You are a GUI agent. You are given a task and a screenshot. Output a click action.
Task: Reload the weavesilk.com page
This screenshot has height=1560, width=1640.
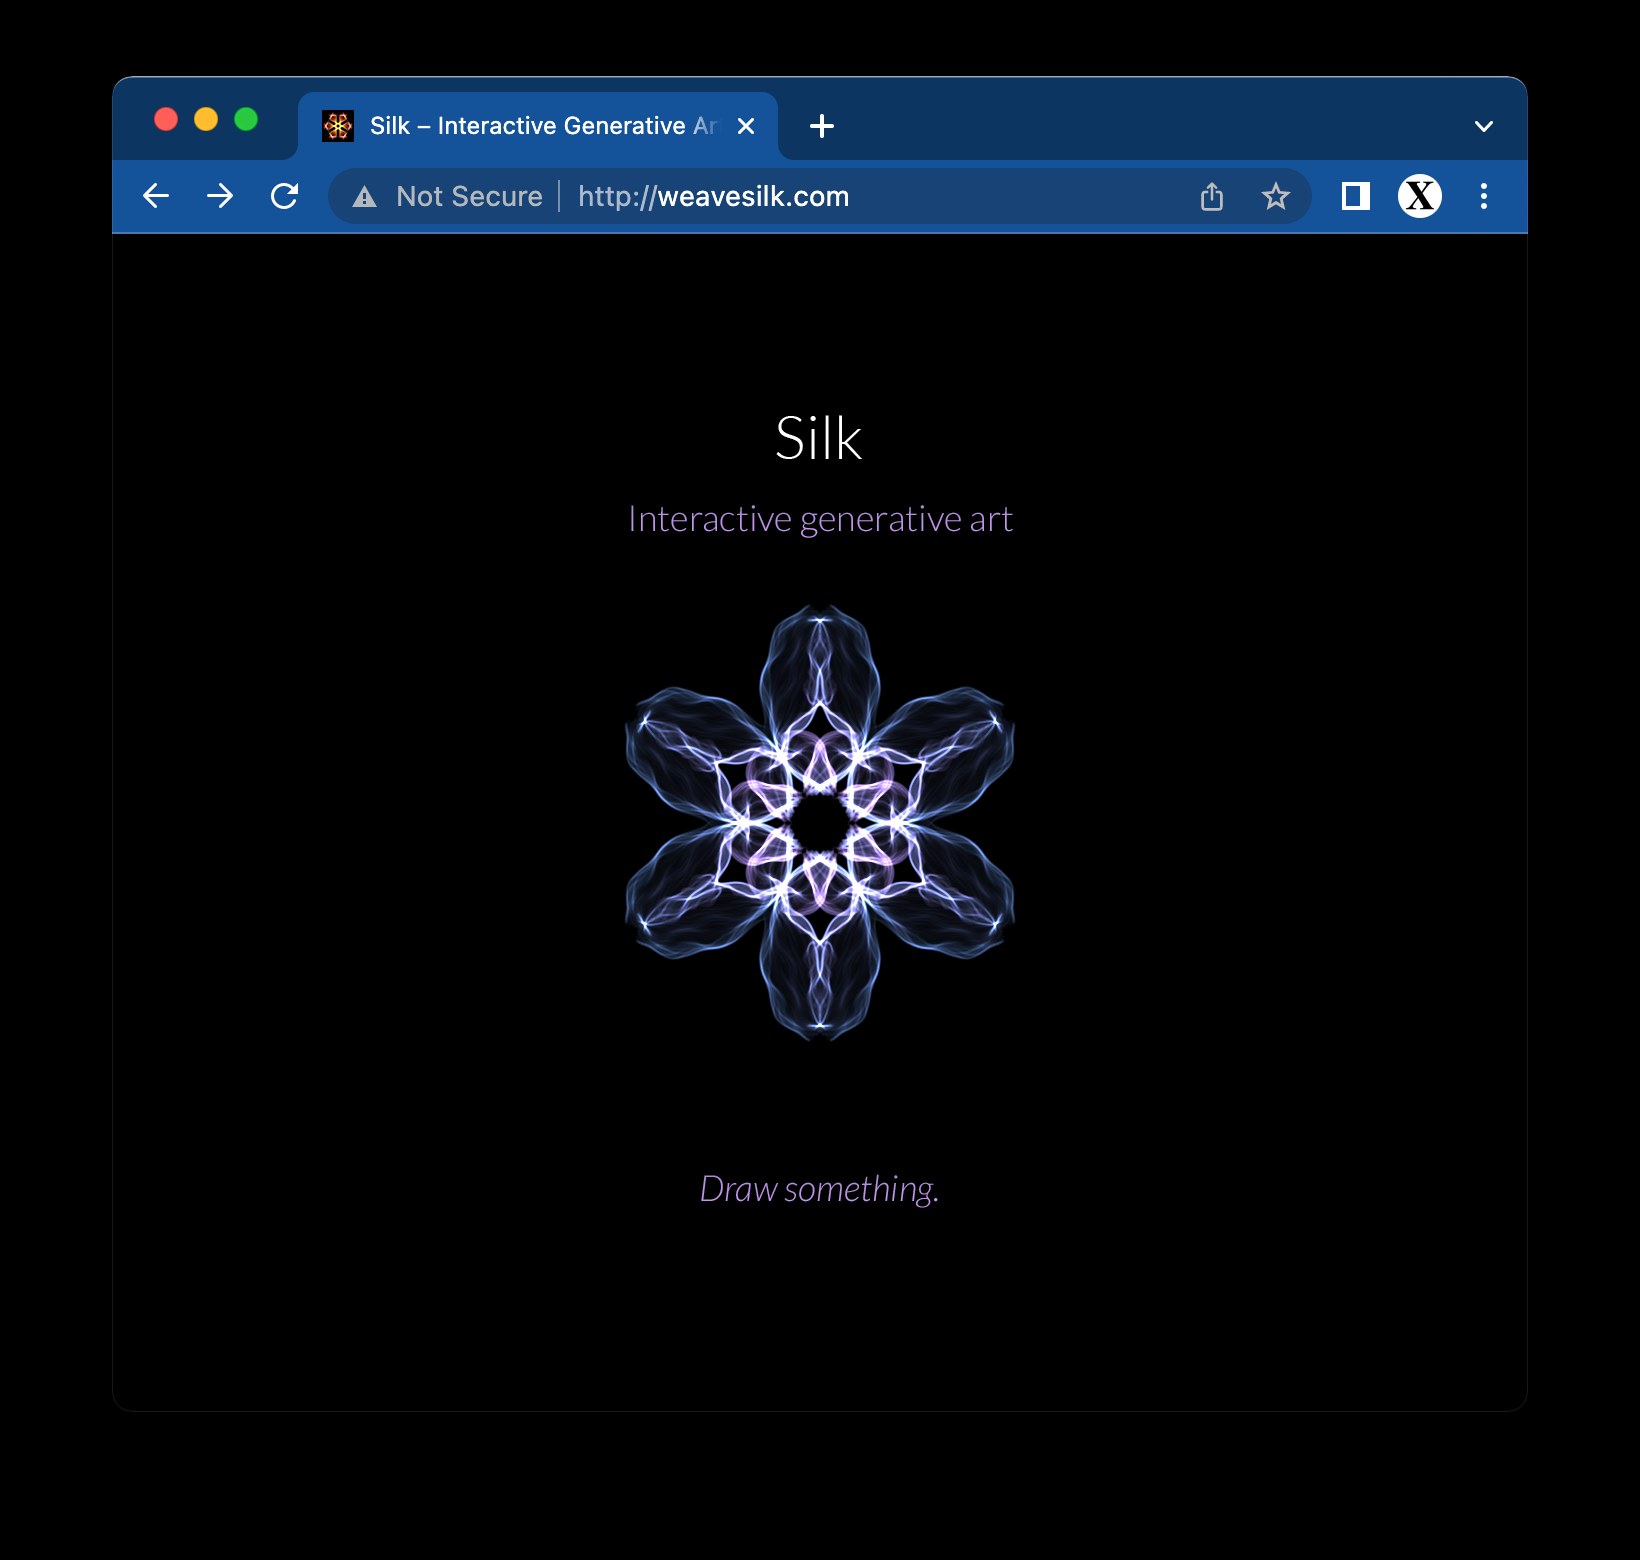point(285,196)
